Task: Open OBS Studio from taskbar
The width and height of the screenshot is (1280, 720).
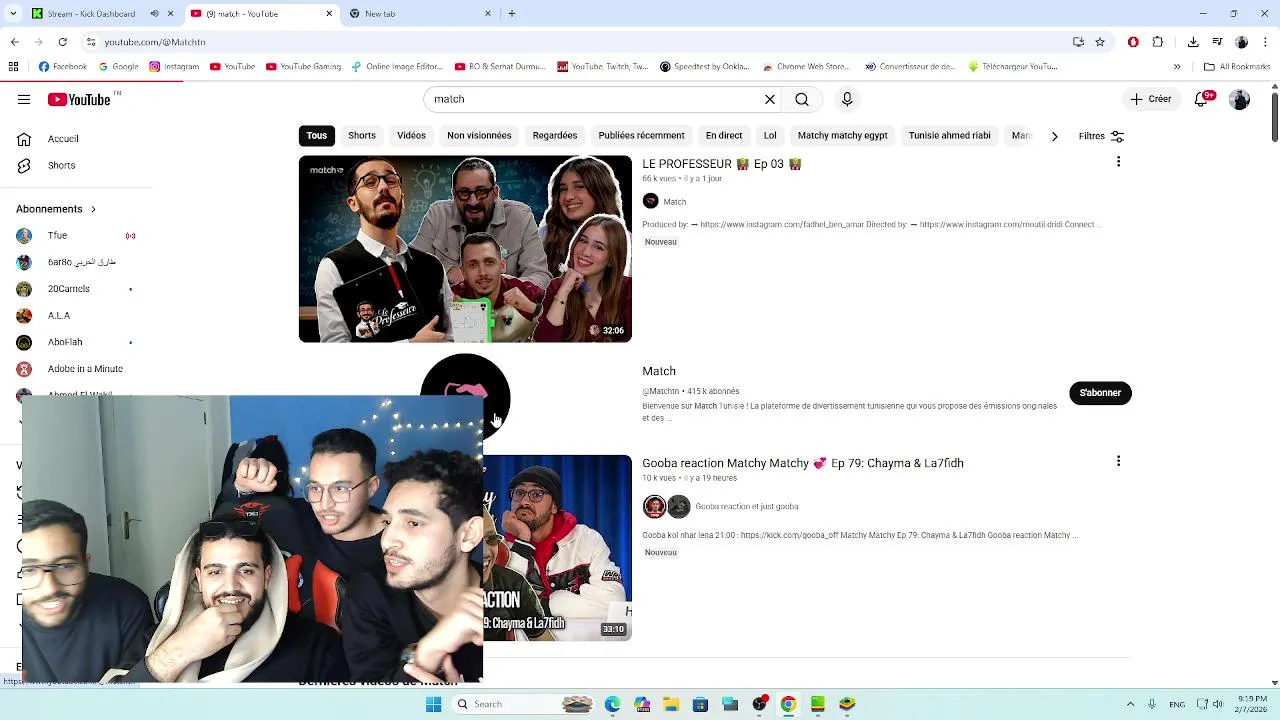Action: [x=759, y=704]
